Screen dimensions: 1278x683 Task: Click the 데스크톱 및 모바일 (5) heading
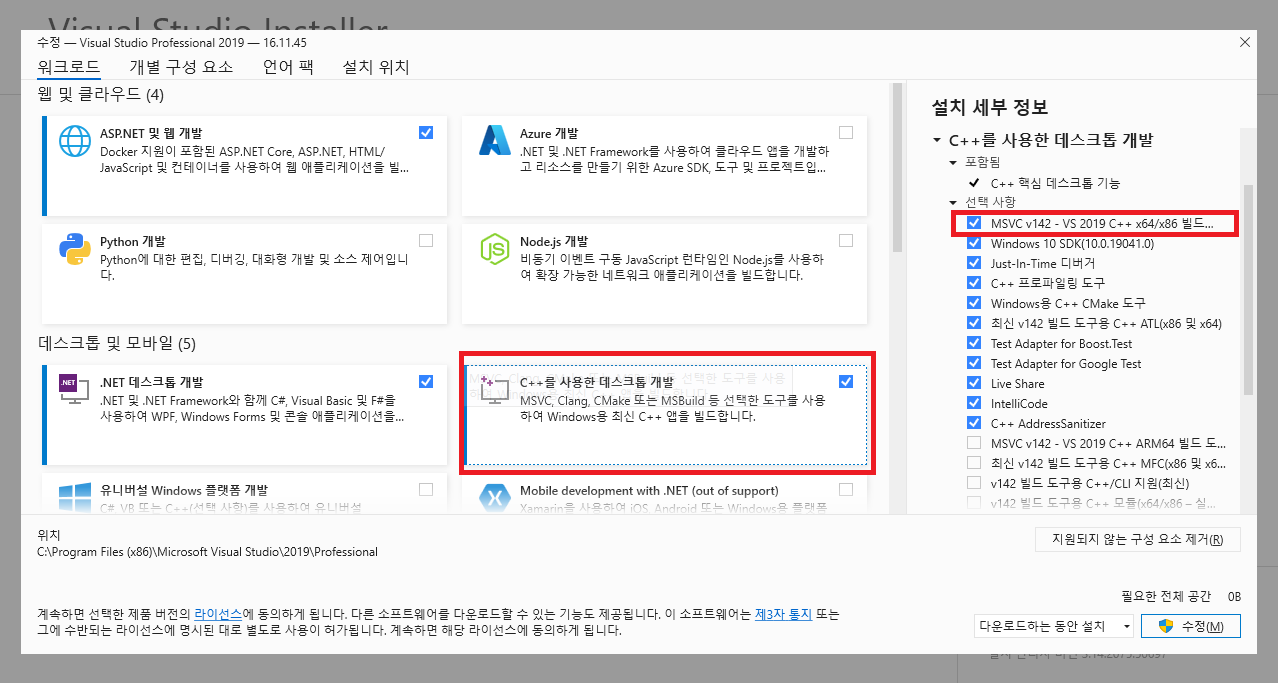[117, 343]
